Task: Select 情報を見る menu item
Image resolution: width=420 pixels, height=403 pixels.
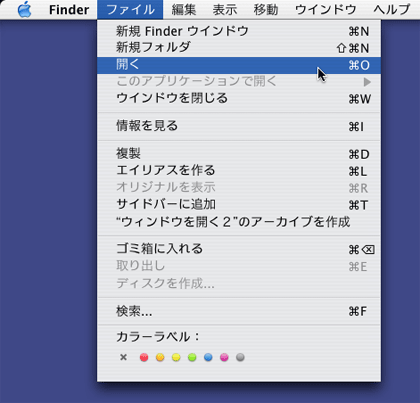Action: (239, 126)
